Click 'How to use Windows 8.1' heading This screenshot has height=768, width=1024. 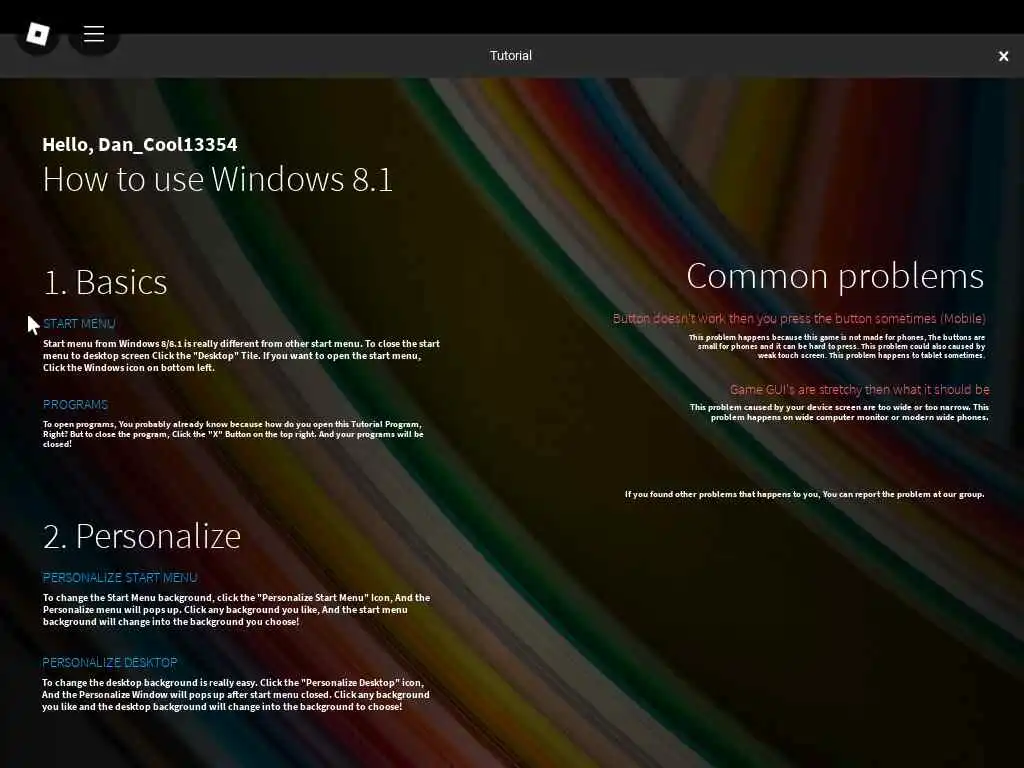[x=217, y=179]
